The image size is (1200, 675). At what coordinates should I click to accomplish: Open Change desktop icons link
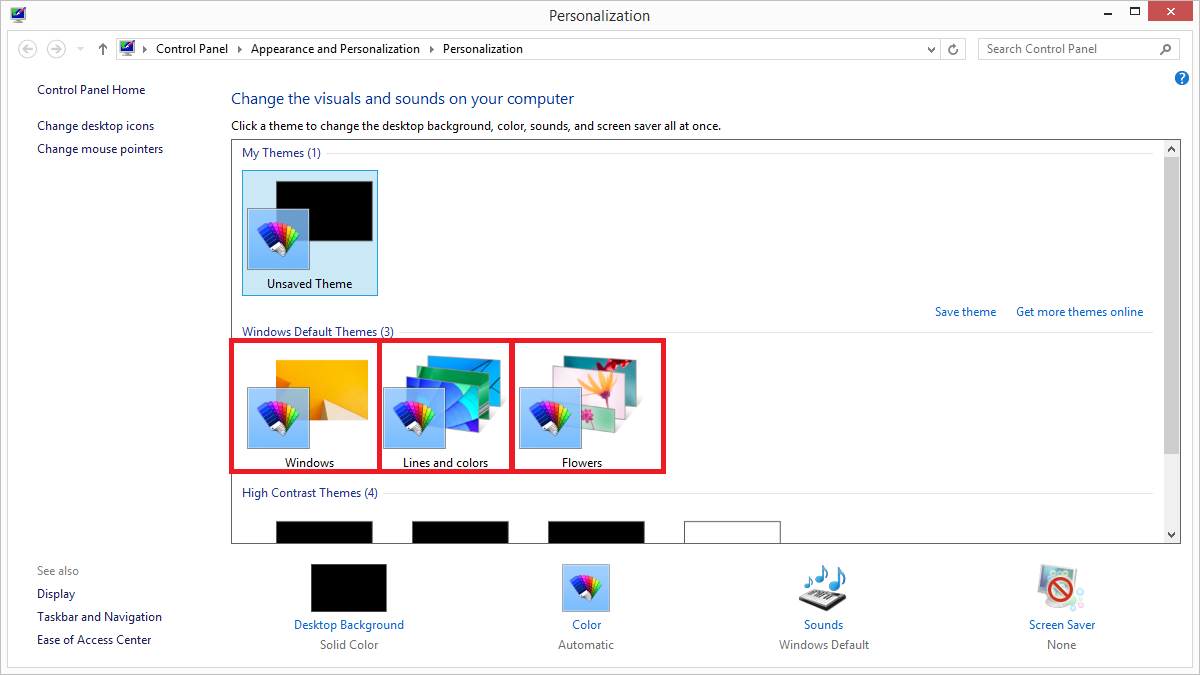(96, 126)
